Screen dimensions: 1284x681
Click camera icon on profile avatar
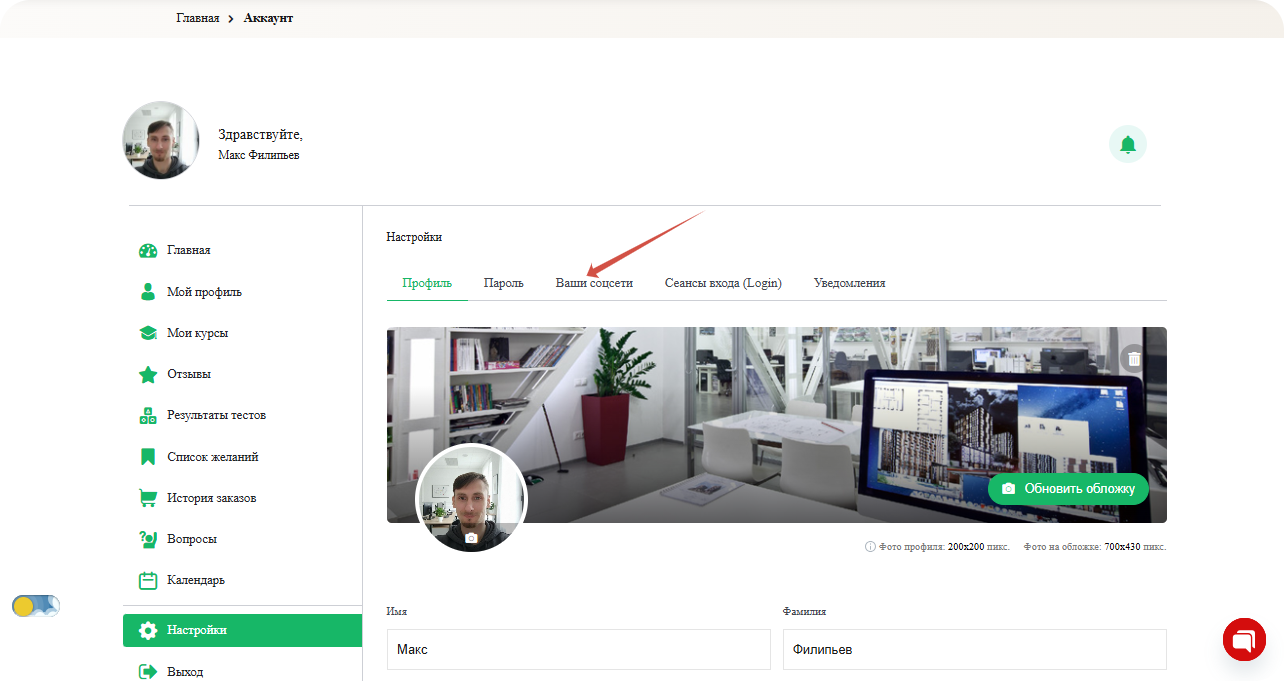pyautogui.click(x=471, y=538)
